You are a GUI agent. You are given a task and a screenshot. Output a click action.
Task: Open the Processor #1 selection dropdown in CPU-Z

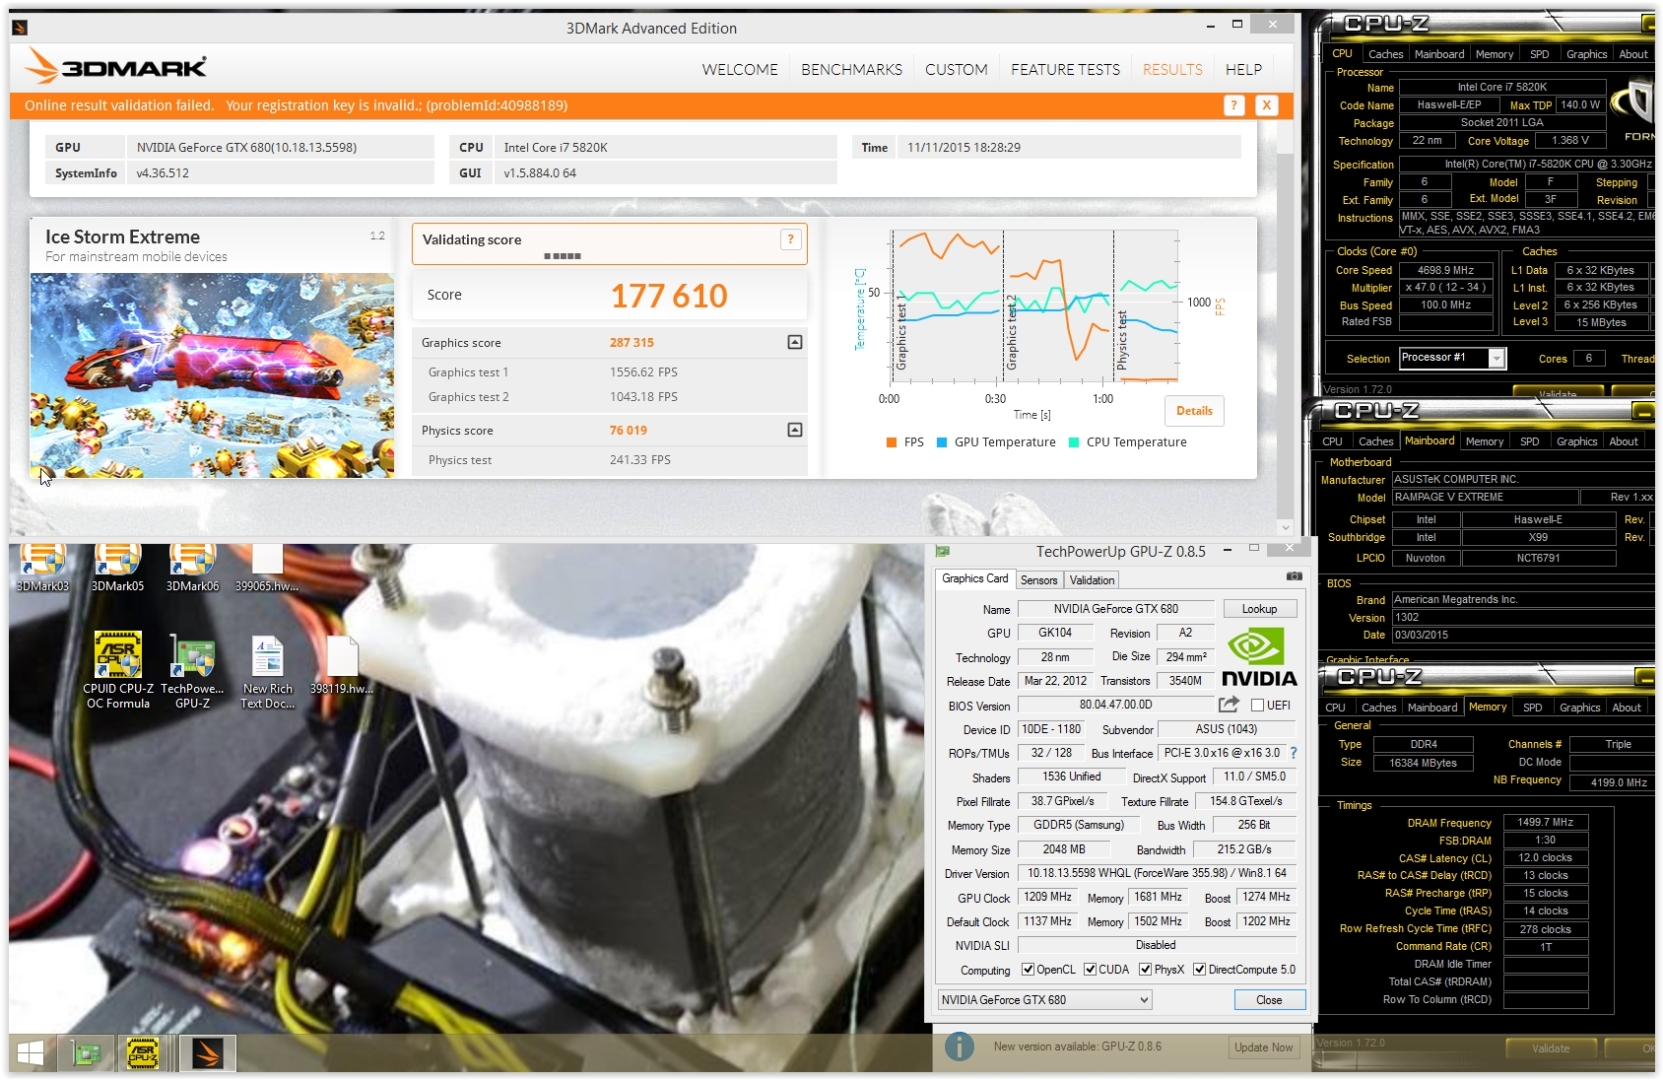coord(1453,358)
